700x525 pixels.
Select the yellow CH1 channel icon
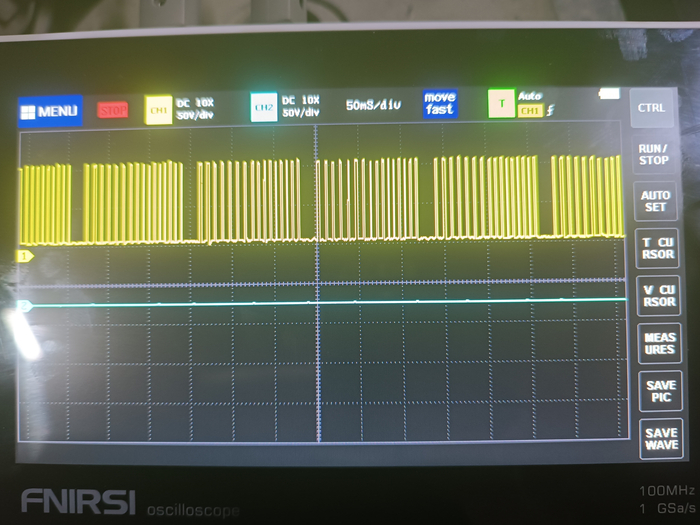[158, 109]
